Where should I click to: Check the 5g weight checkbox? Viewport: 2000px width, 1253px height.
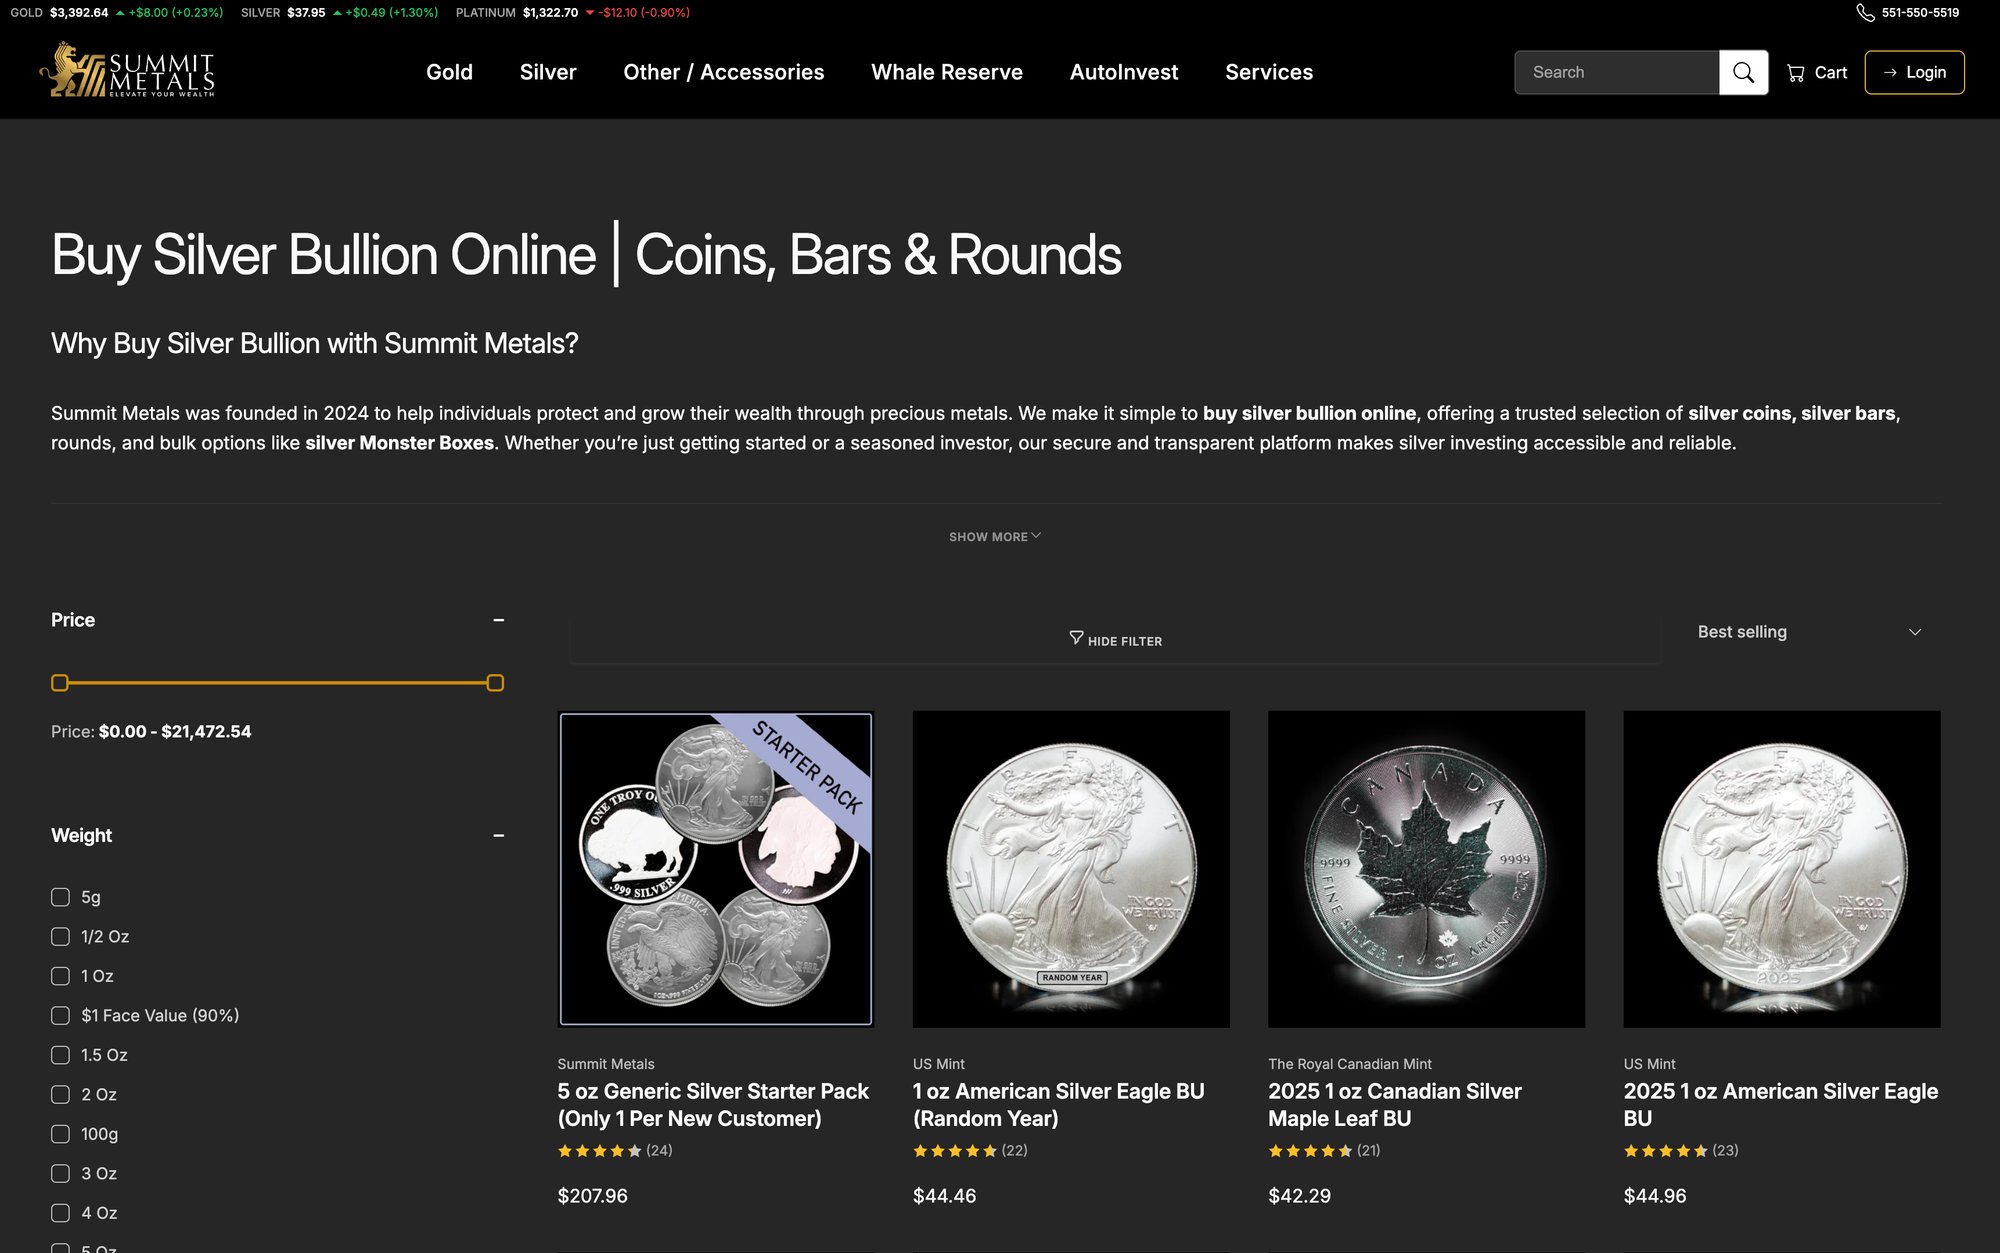point(60,897)
